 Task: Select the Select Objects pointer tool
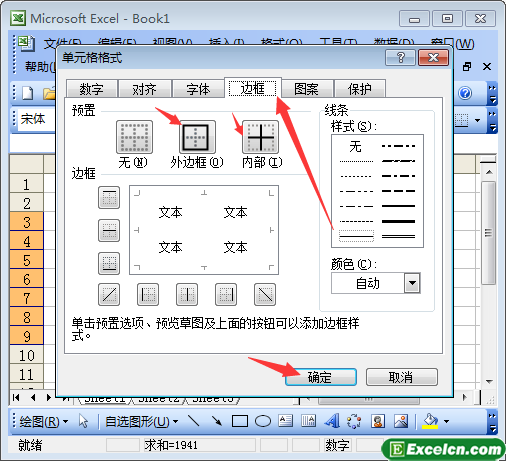pos(83,421)
